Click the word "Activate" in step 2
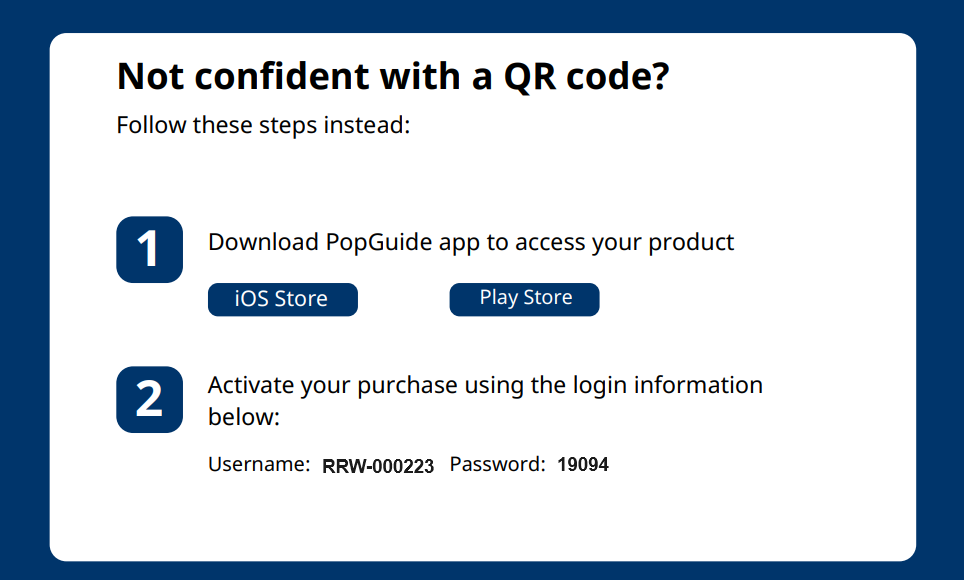The width and height of the screenshot is (964, 580). tap(250, 385)
